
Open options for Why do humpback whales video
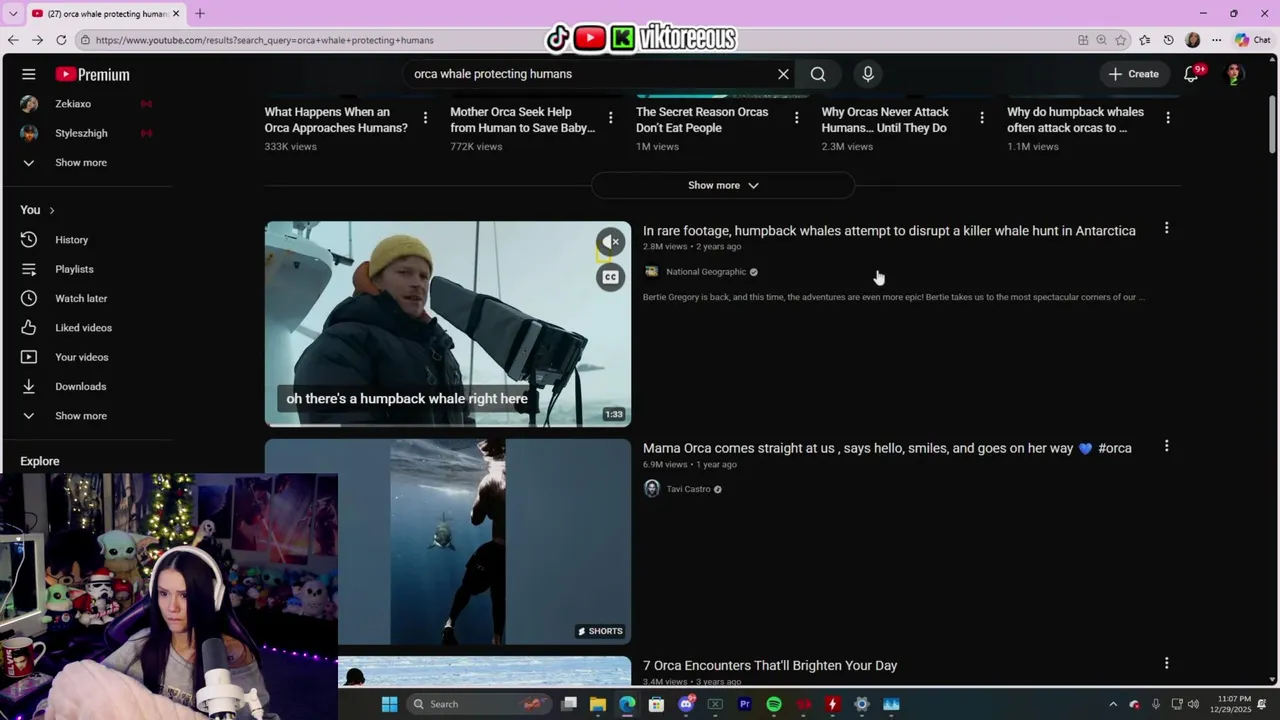click(1168, 118)
